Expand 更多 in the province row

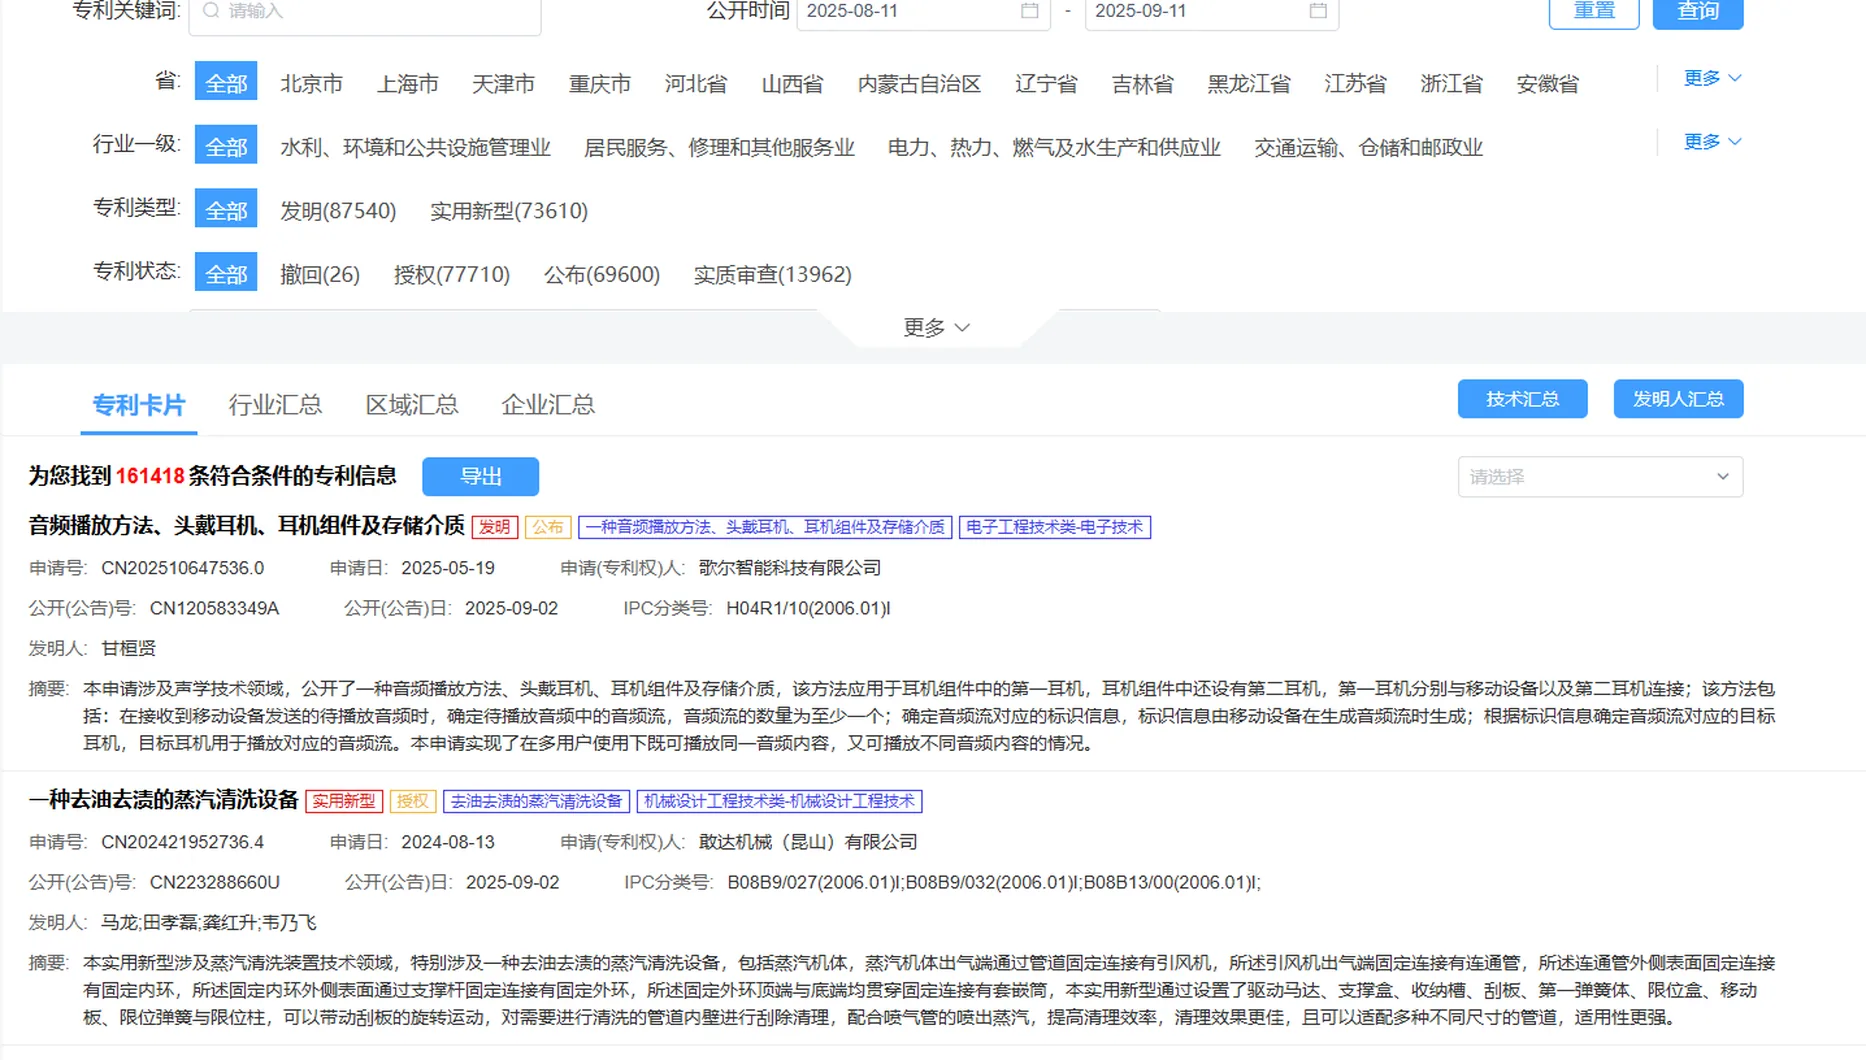(x=1712, y=78)
